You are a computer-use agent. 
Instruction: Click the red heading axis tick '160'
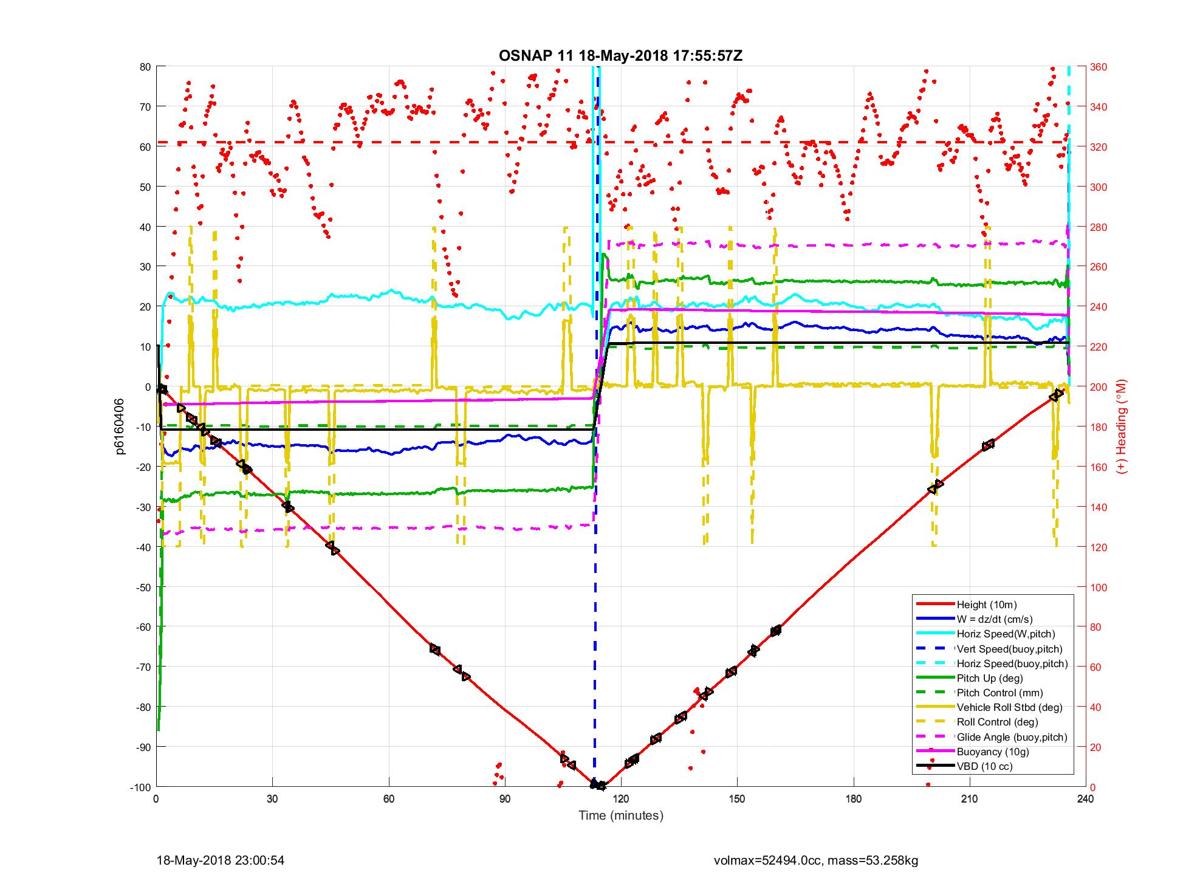click(1099, 467)
